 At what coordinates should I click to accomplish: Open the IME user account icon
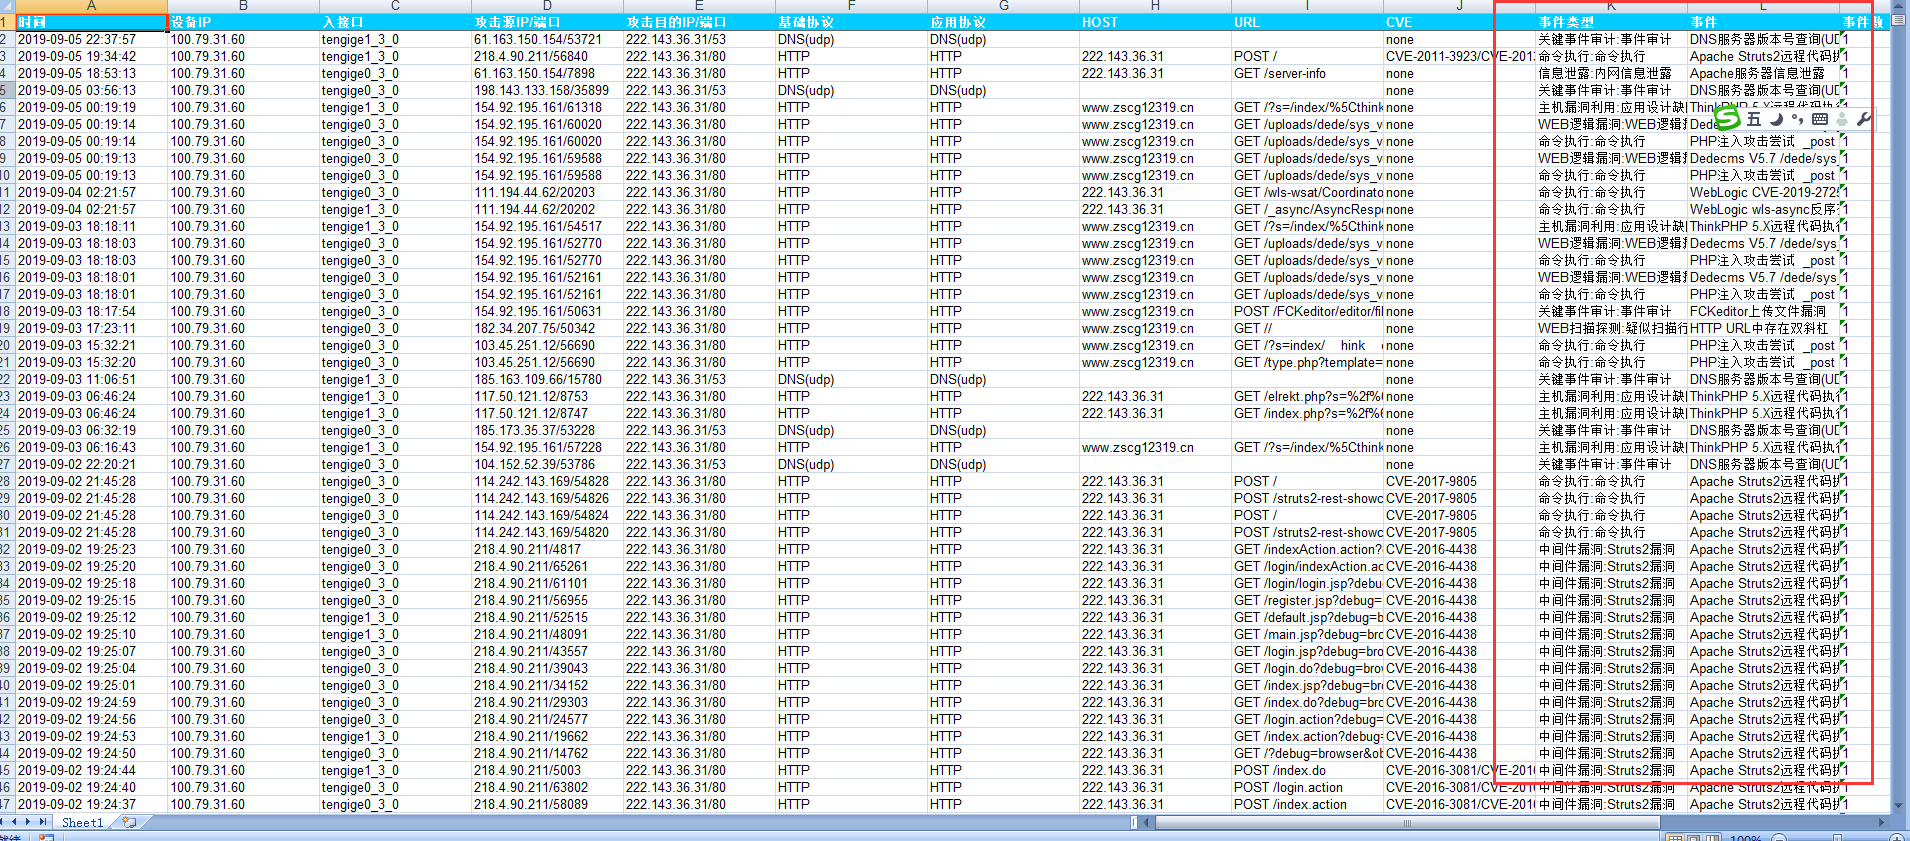point(1842,119)
